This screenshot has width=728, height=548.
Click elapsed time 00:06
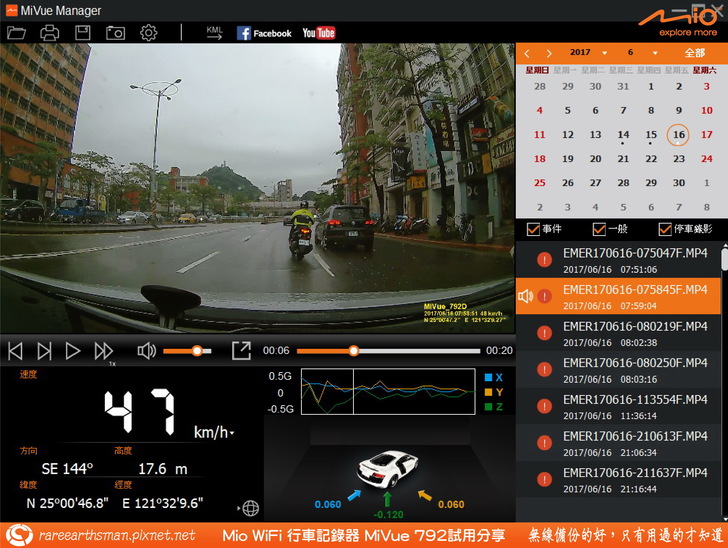point(276,351)
